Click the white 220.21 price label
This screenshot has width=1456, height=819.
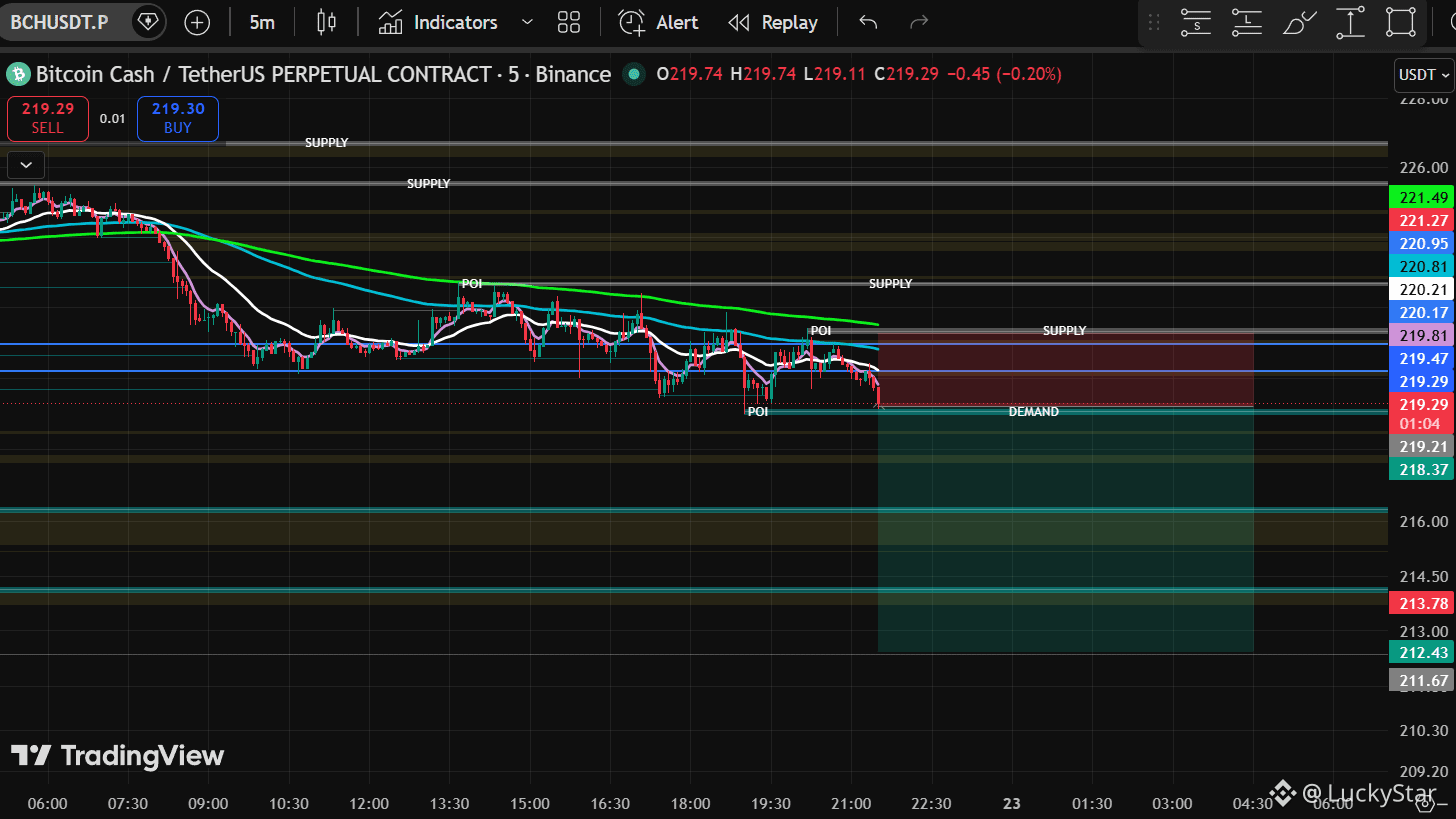1421,289
